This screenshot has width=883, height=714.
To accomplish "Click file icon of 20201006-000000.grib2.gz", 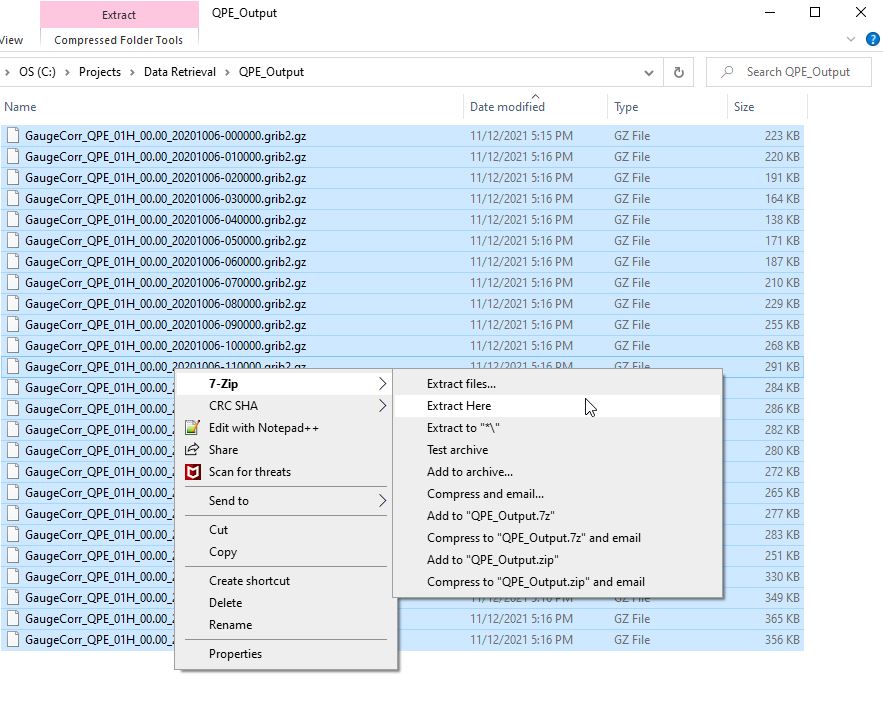I will (x=13, y=136).
